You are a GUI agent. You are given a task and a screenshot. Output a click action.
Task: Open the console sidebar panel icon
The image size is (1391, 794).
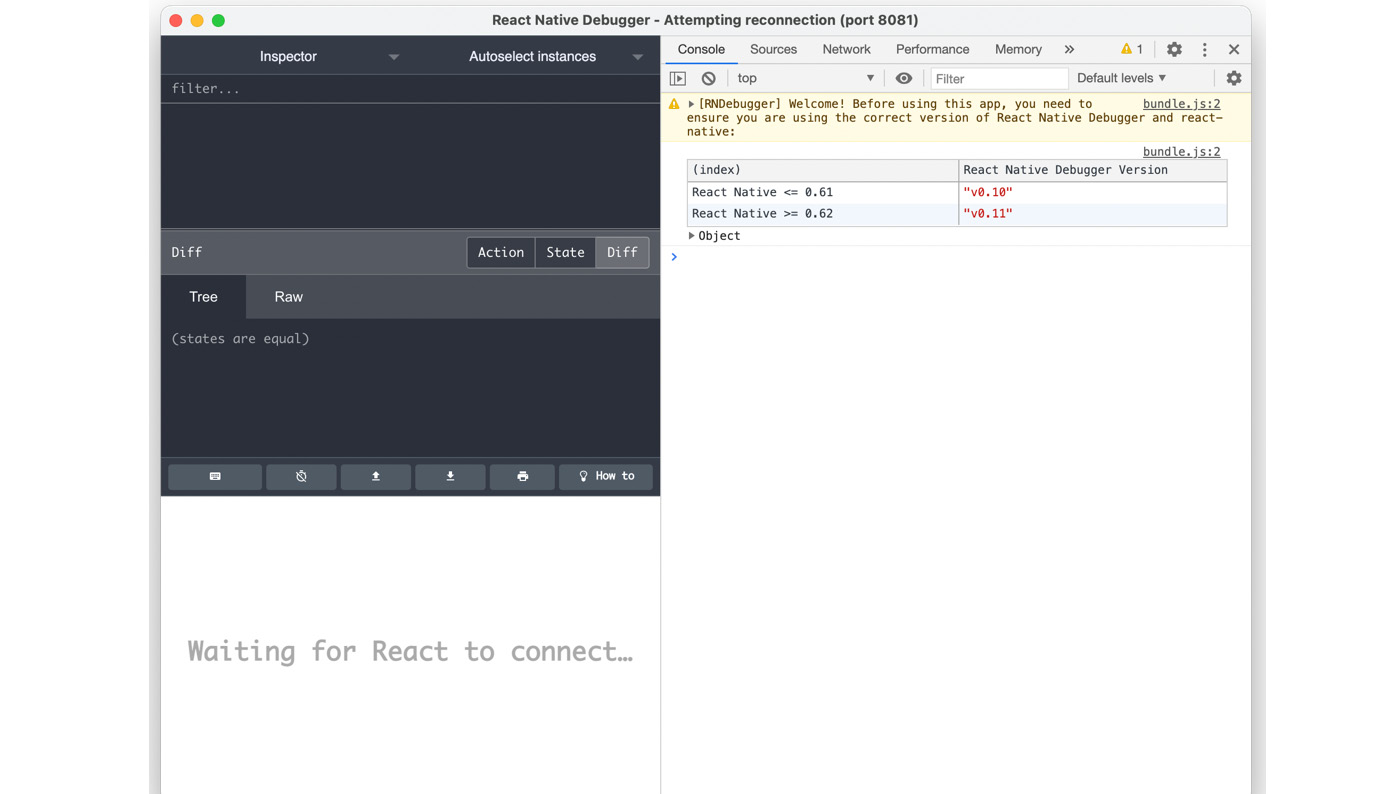[677, 77]
